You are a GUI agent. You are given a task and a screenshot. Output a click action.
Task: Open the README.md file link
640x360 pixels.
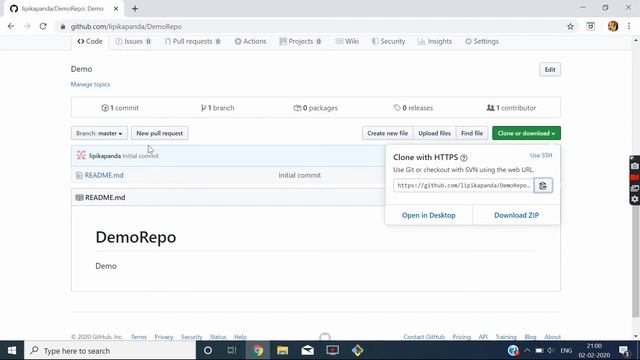(x=104, y=175)
